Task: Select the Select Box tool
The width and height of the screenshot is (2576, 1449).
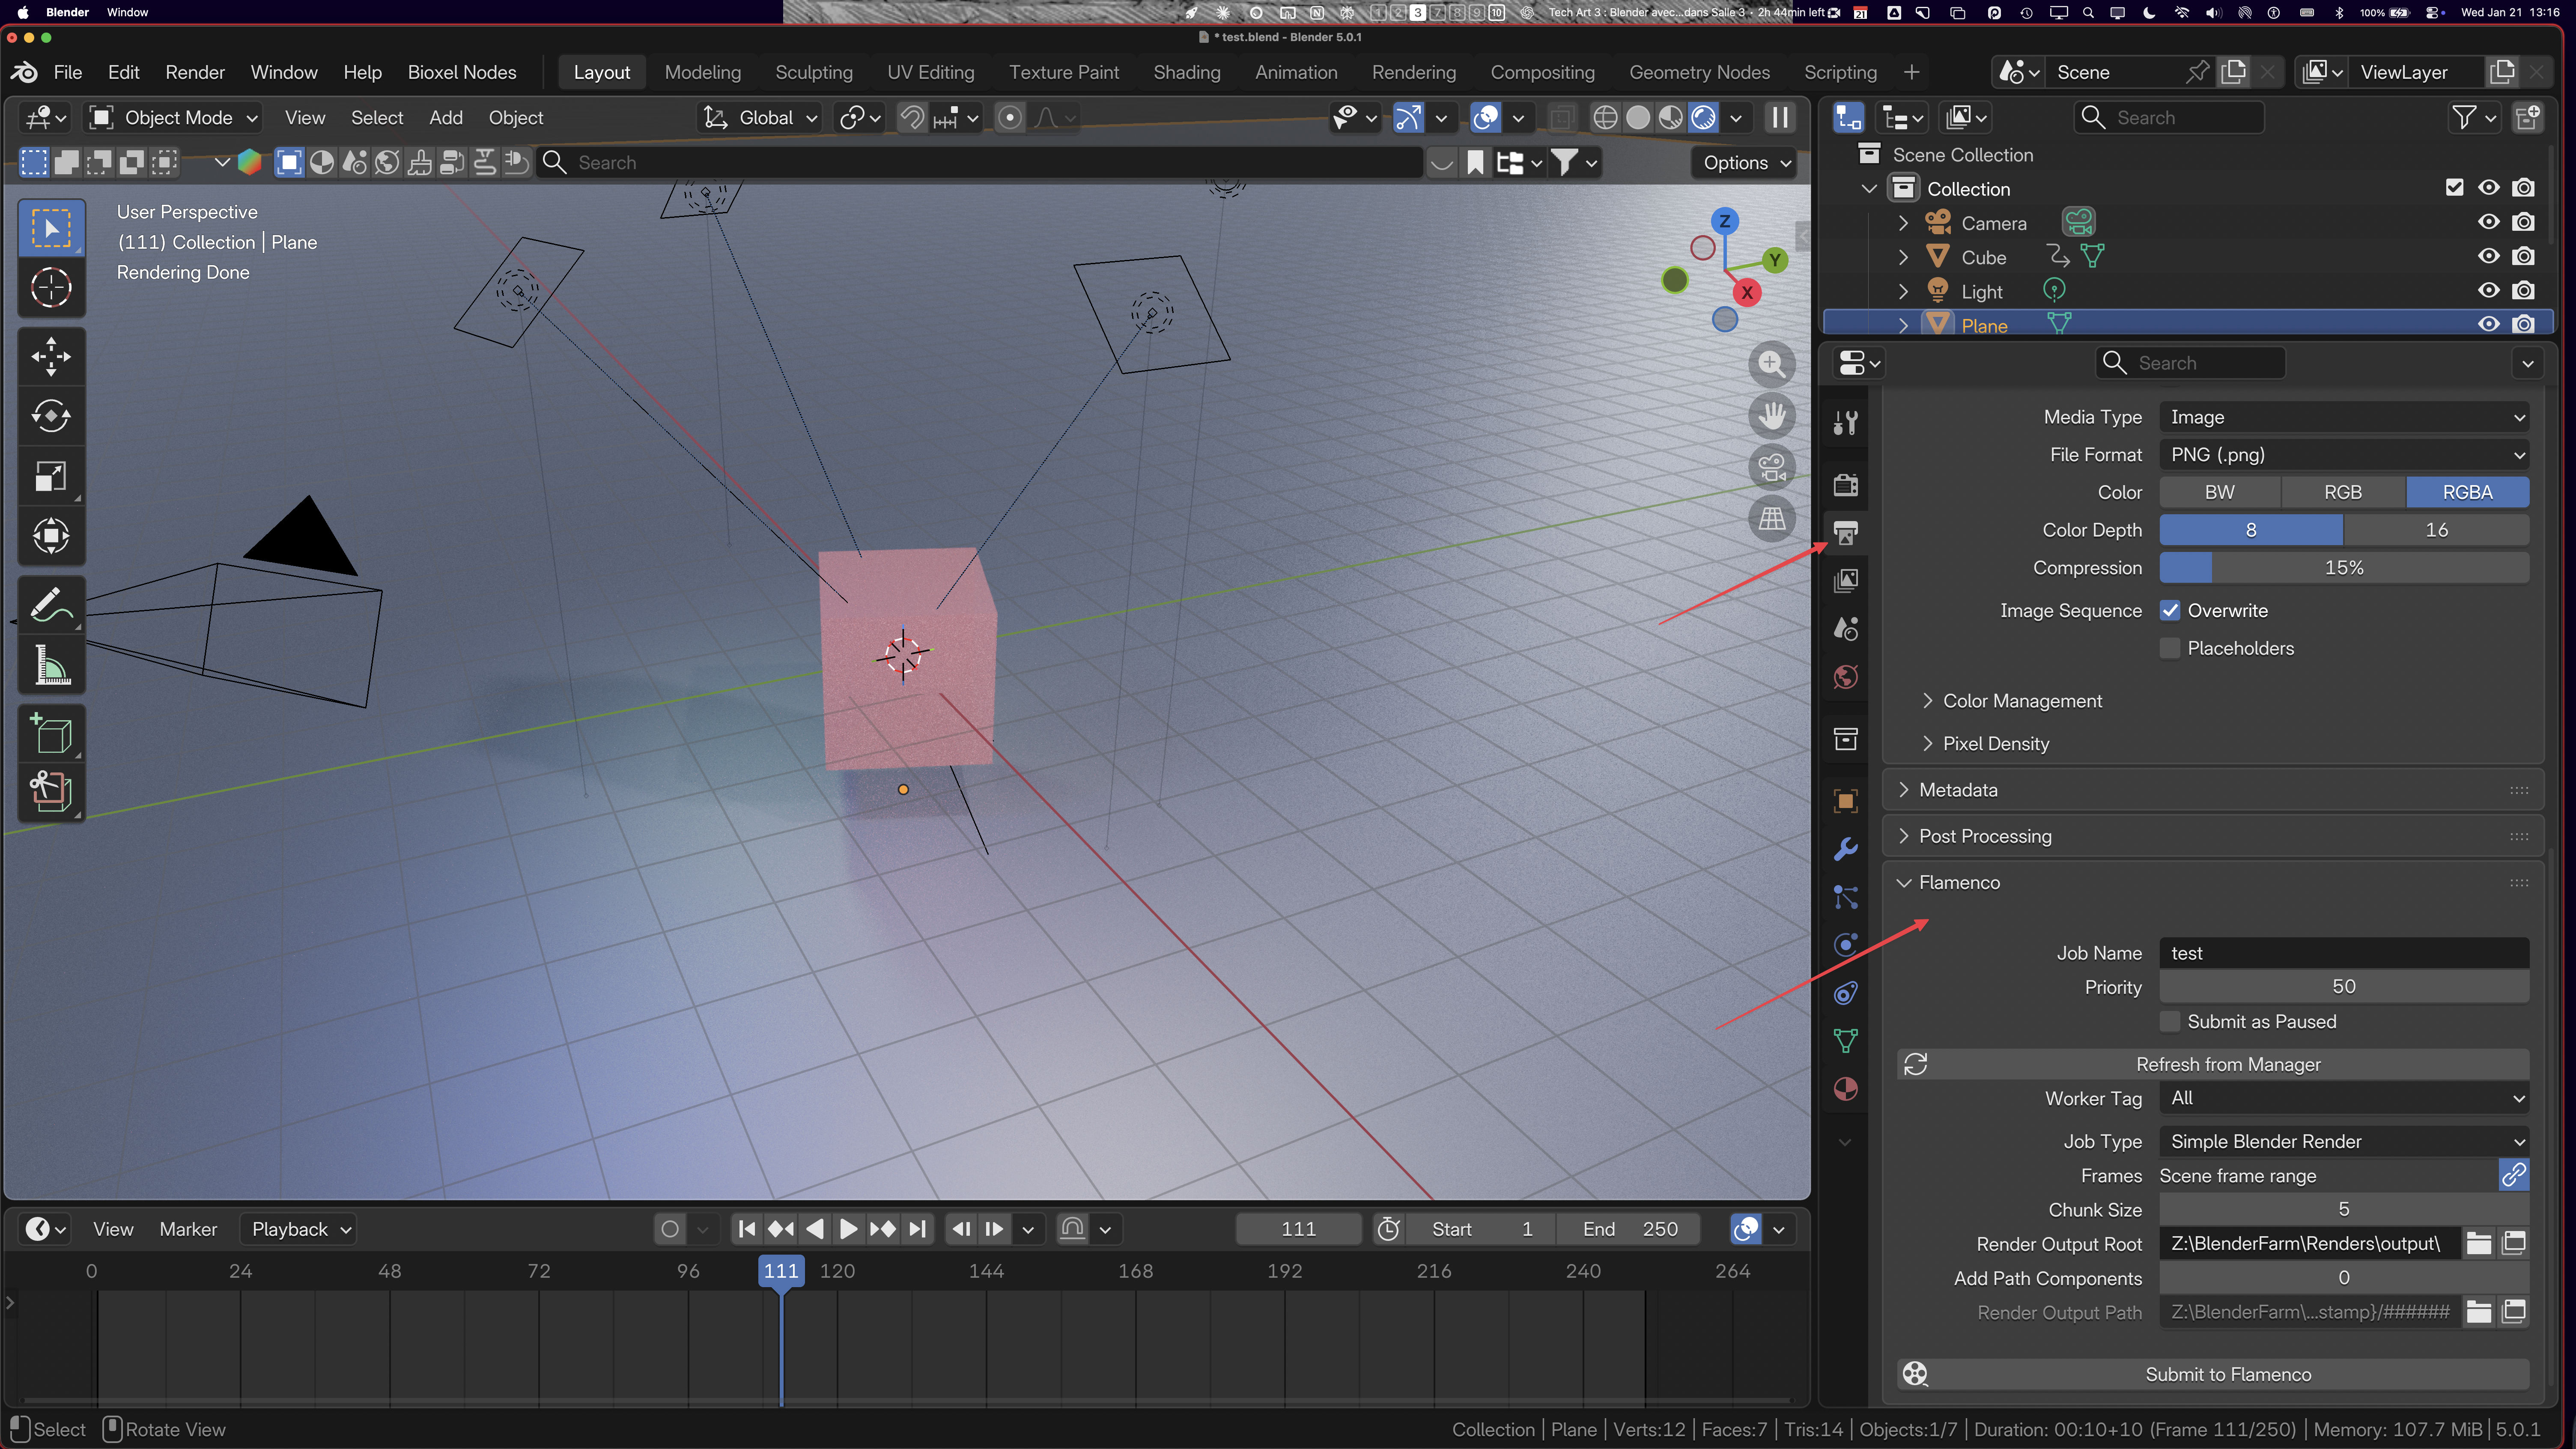Action: [51, 228]
